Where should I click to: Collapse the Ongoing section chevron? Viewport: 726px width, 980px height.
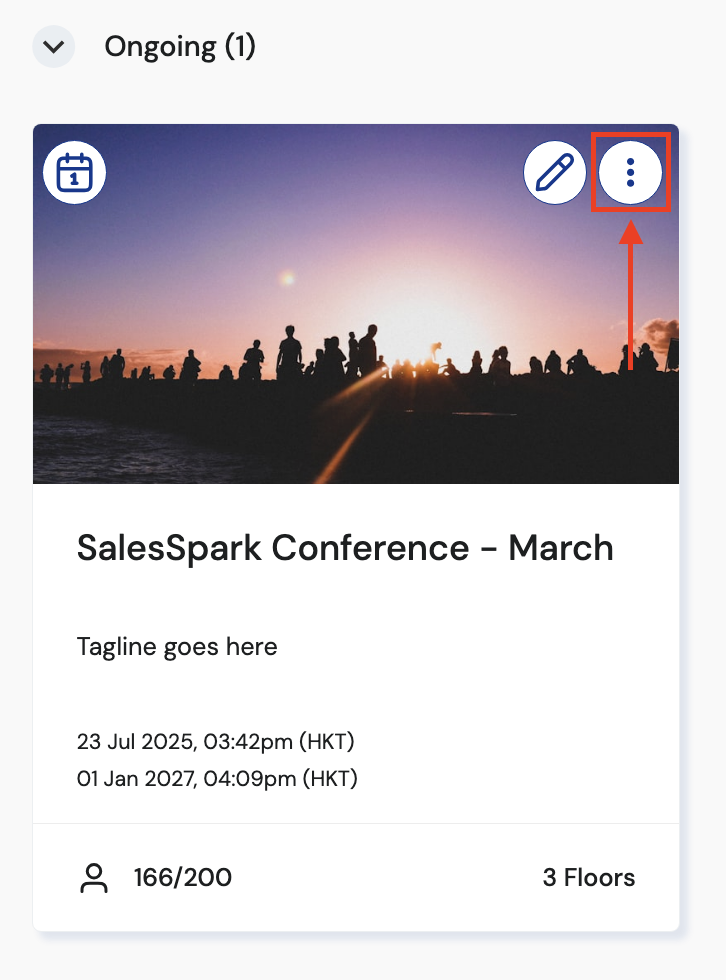[x=54, y=47]
